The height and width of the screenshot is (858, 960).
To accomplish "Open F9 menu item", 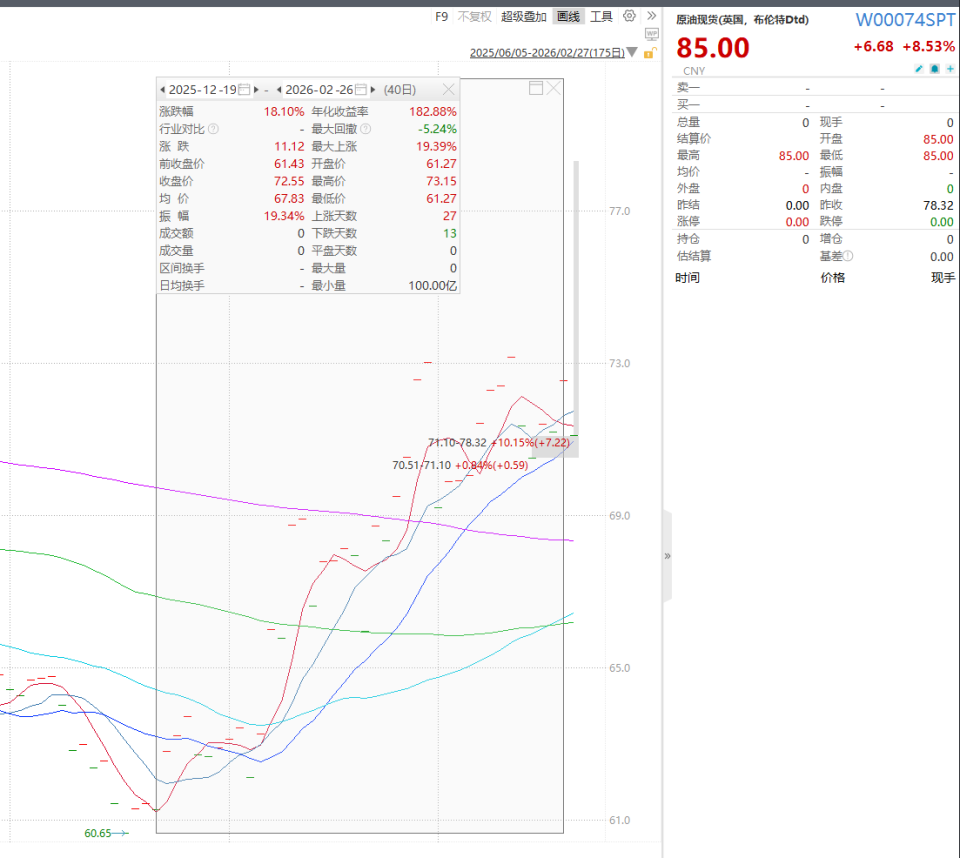I will (441, 17).
